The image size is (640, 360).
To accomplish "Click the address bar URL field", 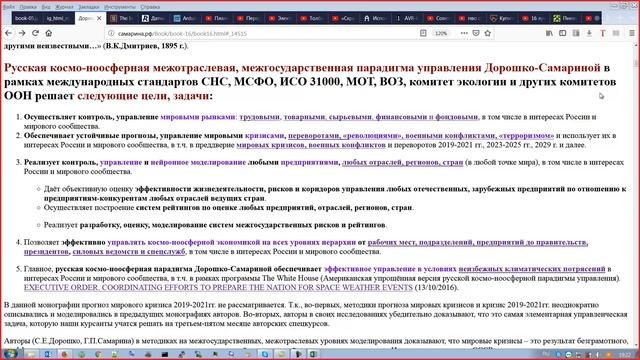I will [265, 33].
